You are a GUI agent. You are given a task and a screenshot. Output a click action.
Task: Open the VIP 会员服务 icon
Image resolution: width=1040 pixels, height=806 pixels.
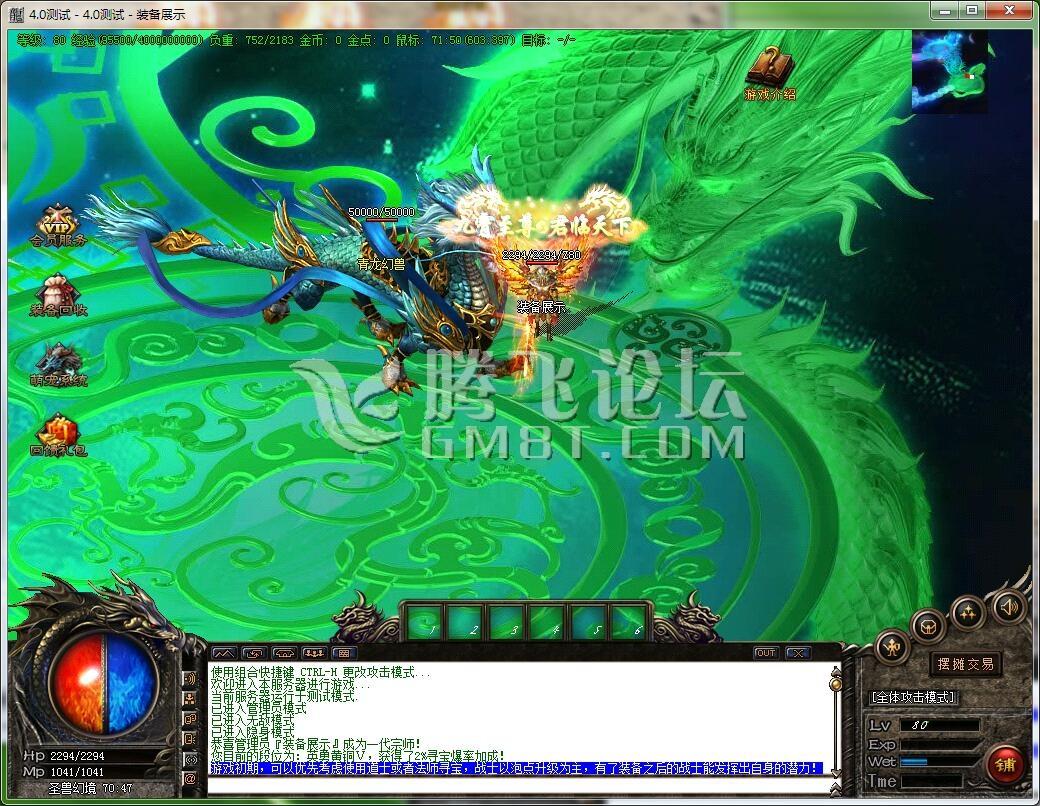(x=58, y=226)
